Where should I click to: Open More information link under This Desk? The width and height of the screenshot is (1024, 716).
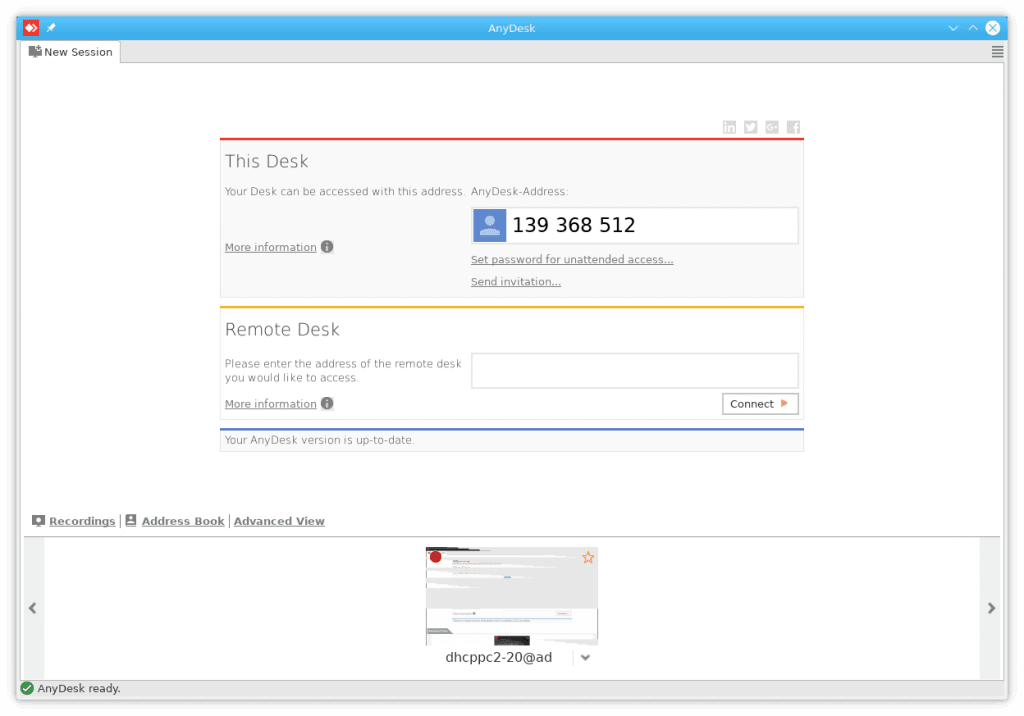click(x=270, y=247)
